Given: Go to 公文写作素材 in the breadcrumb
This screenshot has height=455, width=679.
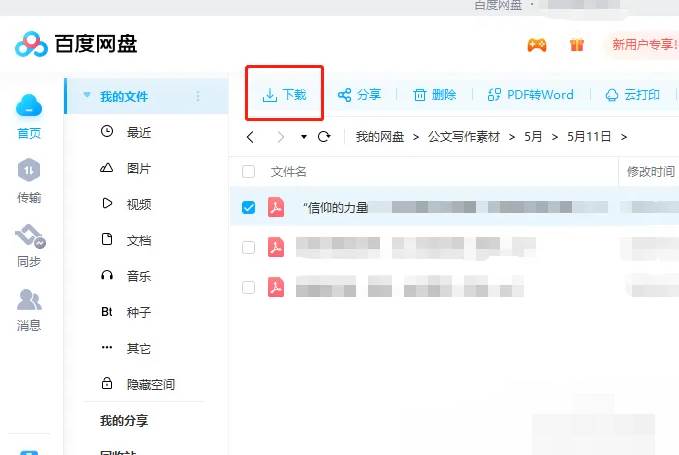Looking at the screenshot, I should coord(464,137).
